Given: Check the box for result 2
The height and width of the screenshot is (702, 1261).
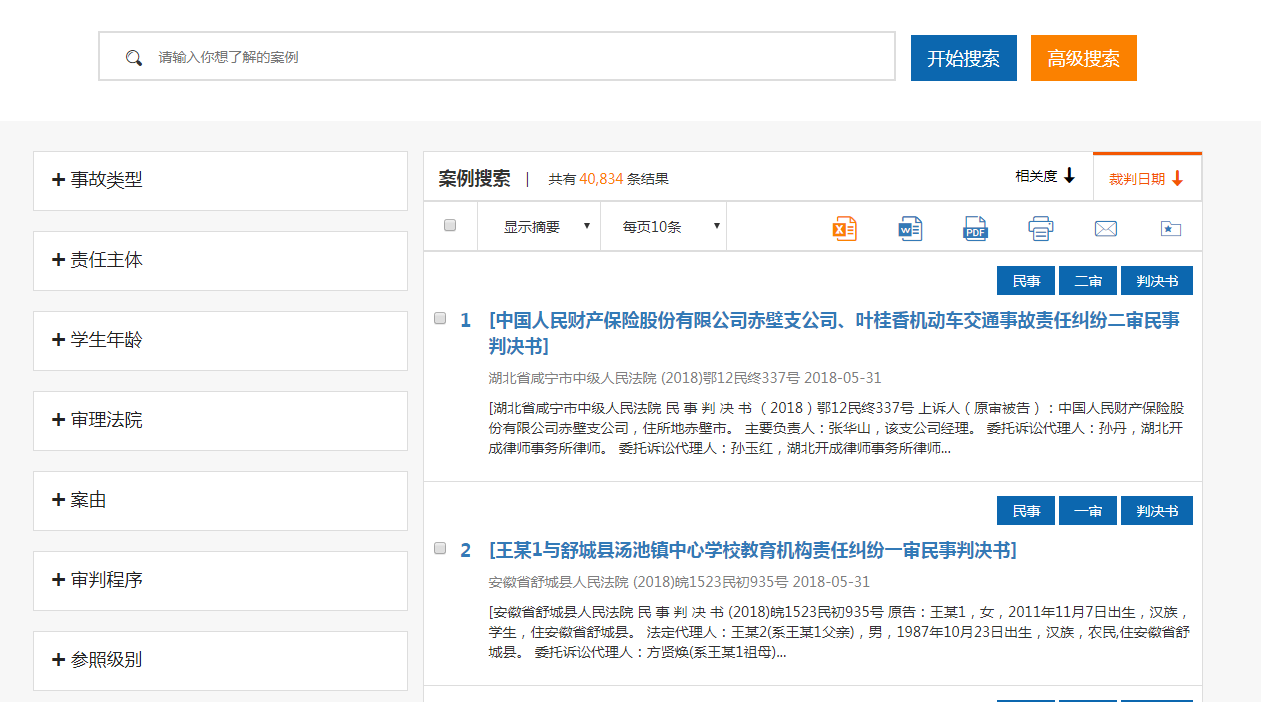Looking at the screenshot, I should click(x=440, y=549).
